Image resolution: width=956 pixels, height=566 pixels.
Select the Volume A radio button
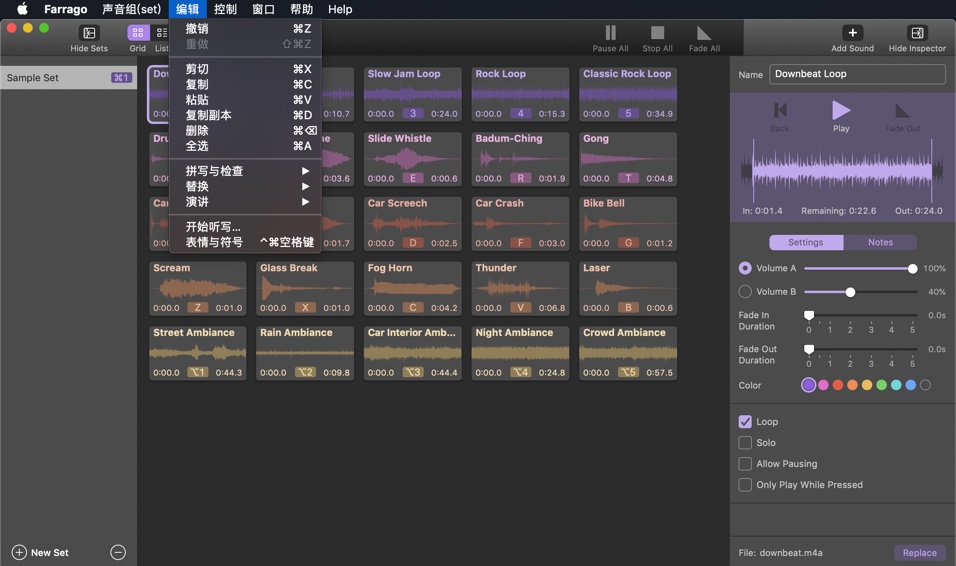tap(745, 268)
